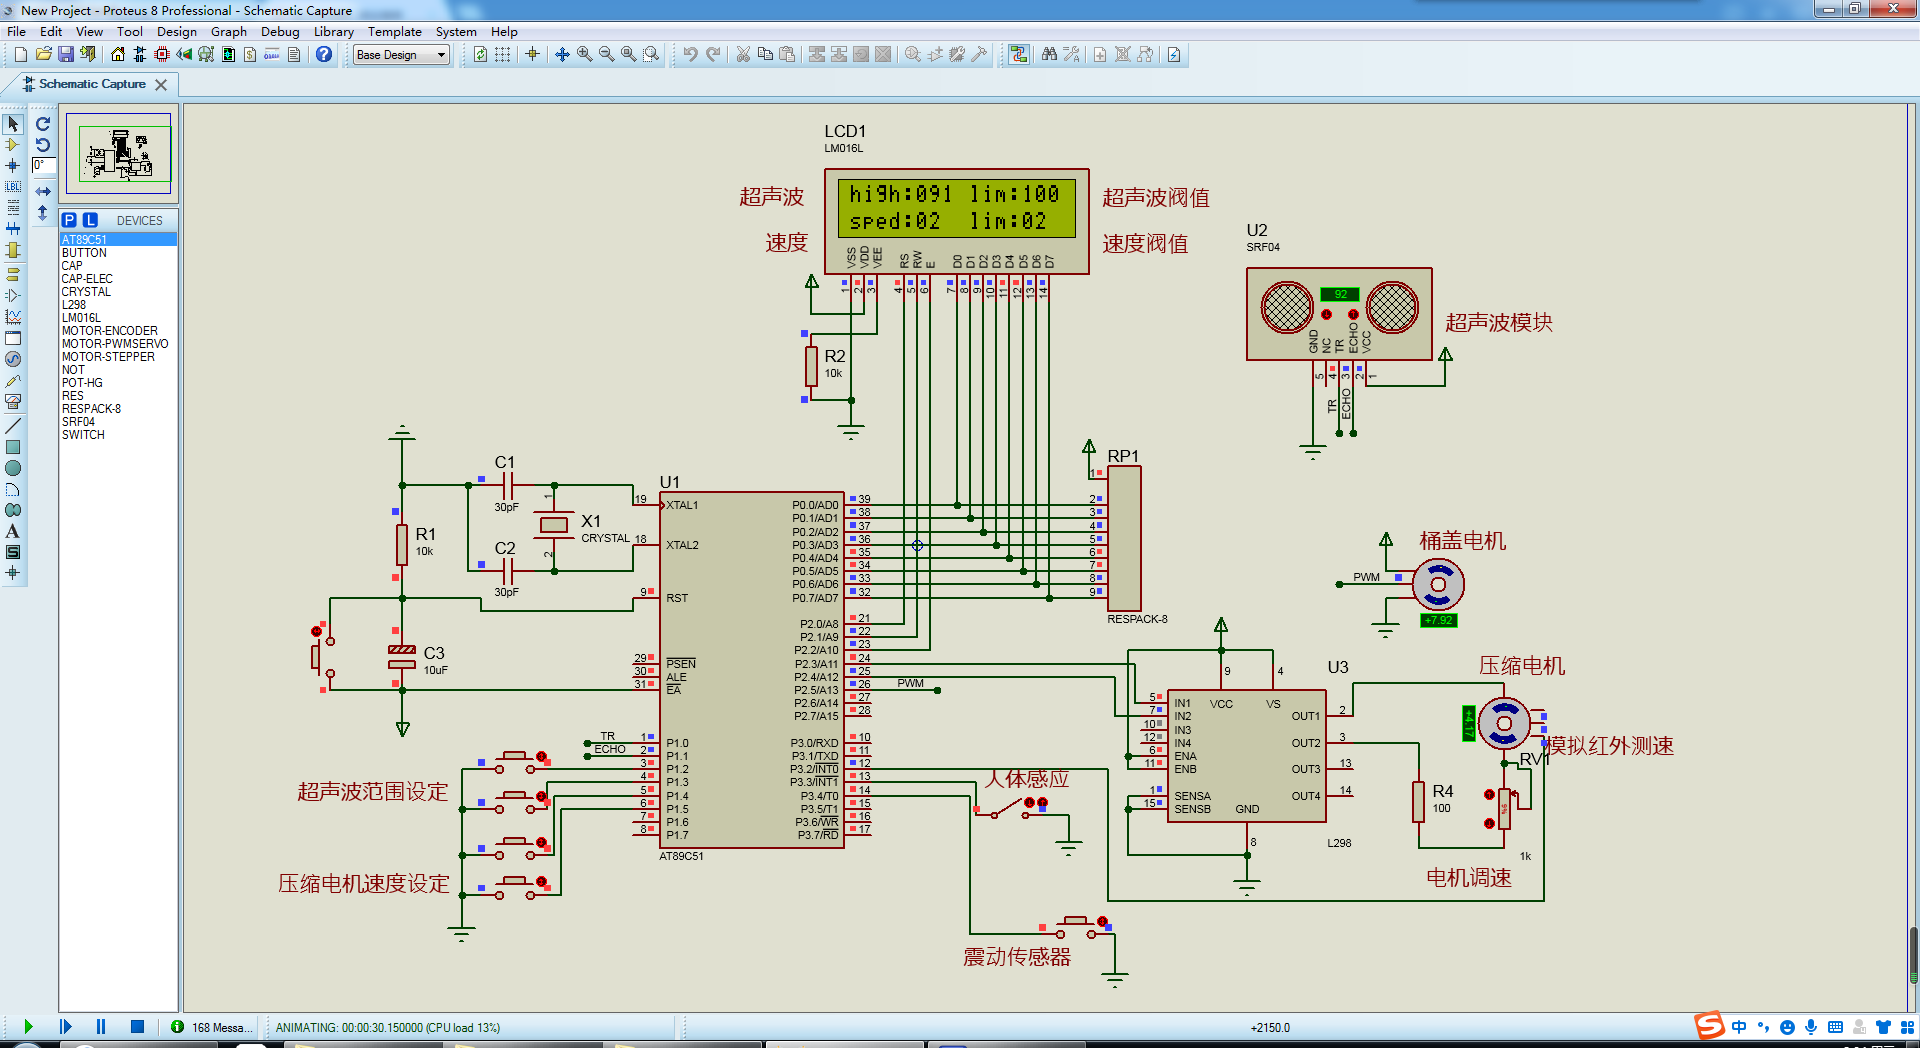Select the Wire Label mode icon
The height and width of the screenshot is (1048, 1920).
click(x=13, y=187)
